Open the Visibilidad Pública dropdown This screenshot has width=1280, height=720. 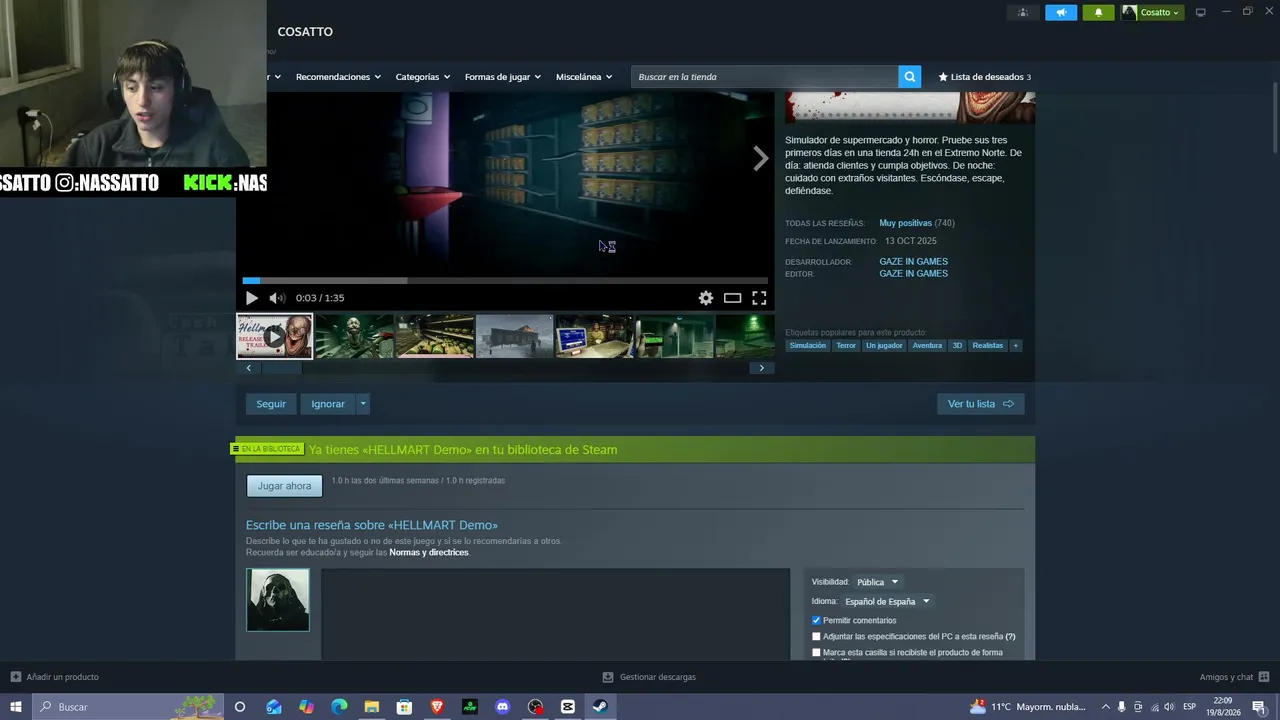tap(877, 582)
